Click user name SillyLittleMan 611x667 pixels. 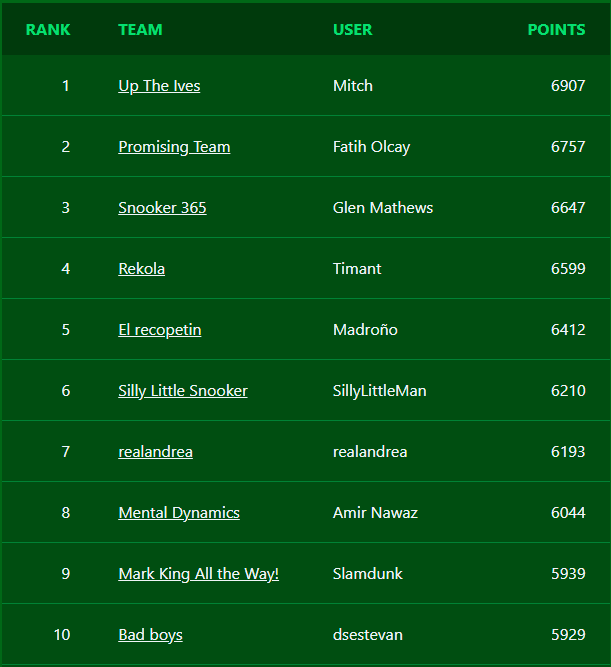click(379, 391)
